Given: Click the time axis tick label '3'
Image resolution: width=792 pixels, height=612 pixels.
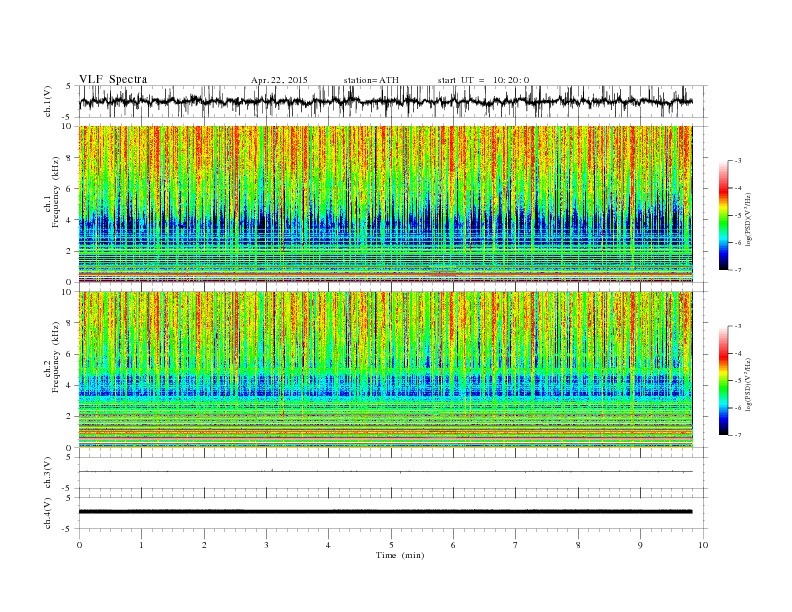Looking at the screenshot, I should tap(266, 545).
